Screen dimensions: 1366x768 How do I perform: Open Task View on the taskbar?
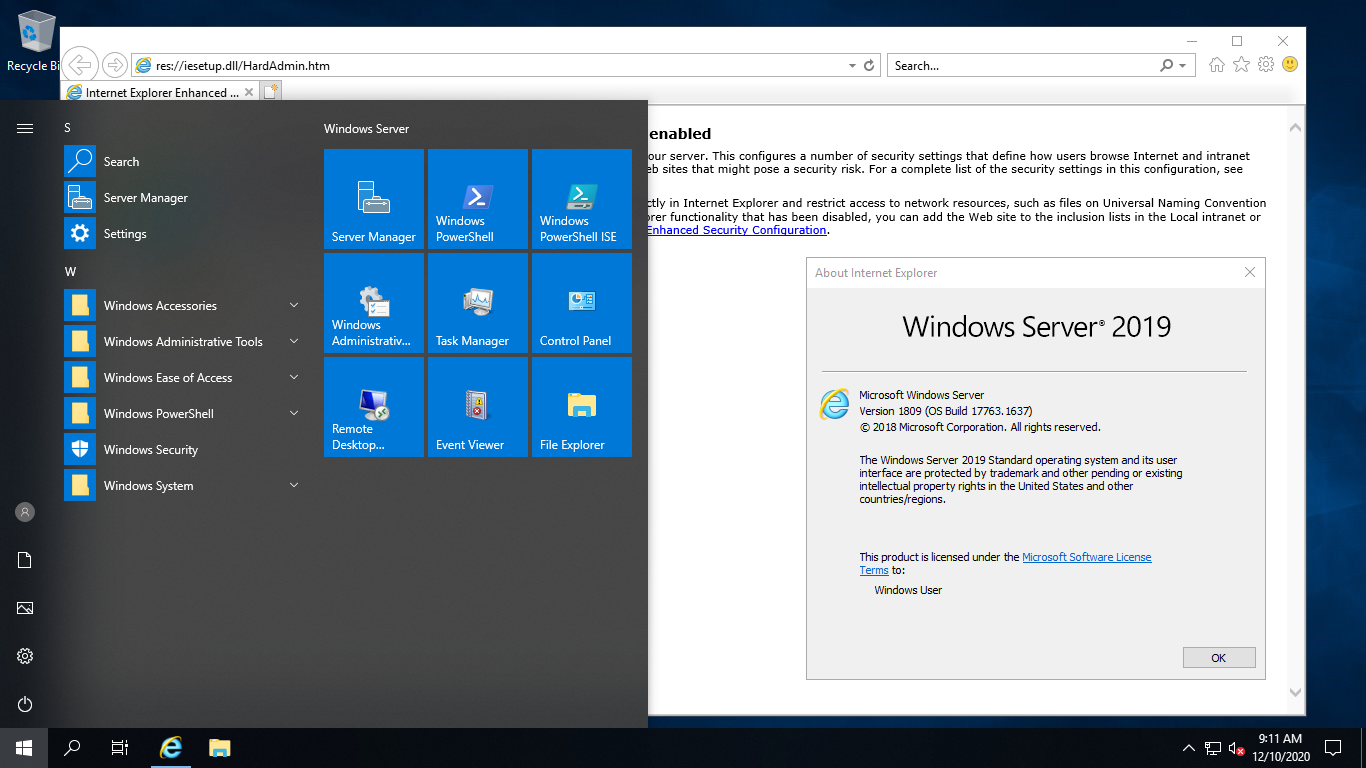click(120, 748)
